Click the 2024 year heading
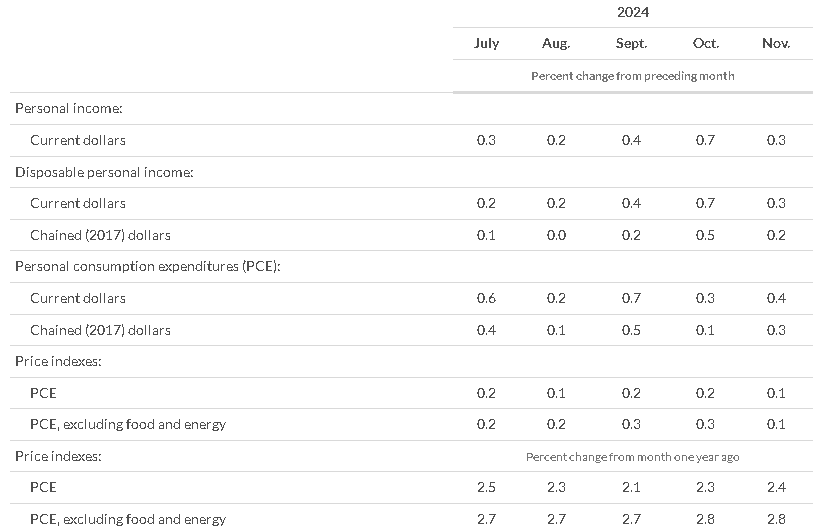Image resolution: width=821 pixels, height=531 pixels. [x=633, y=12]
